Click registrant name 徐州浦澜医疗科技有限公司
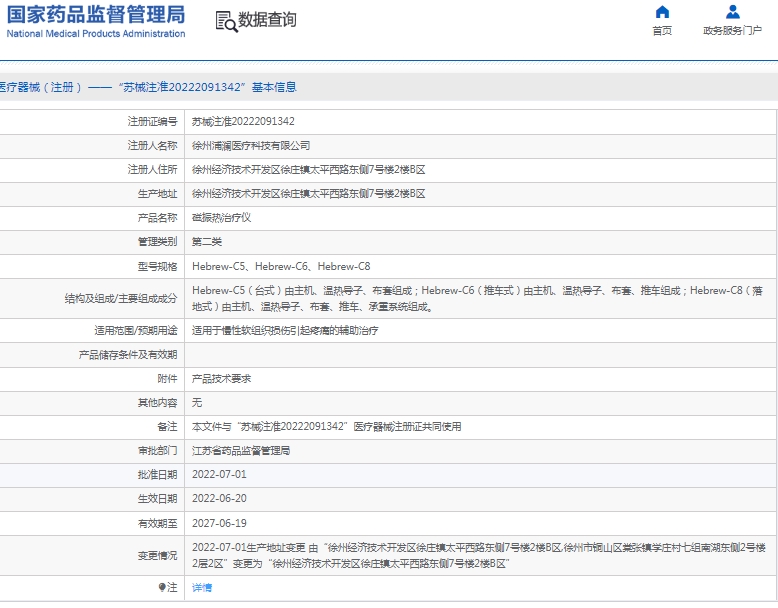This screenshot has width=778, height=608. click(251, 145)
